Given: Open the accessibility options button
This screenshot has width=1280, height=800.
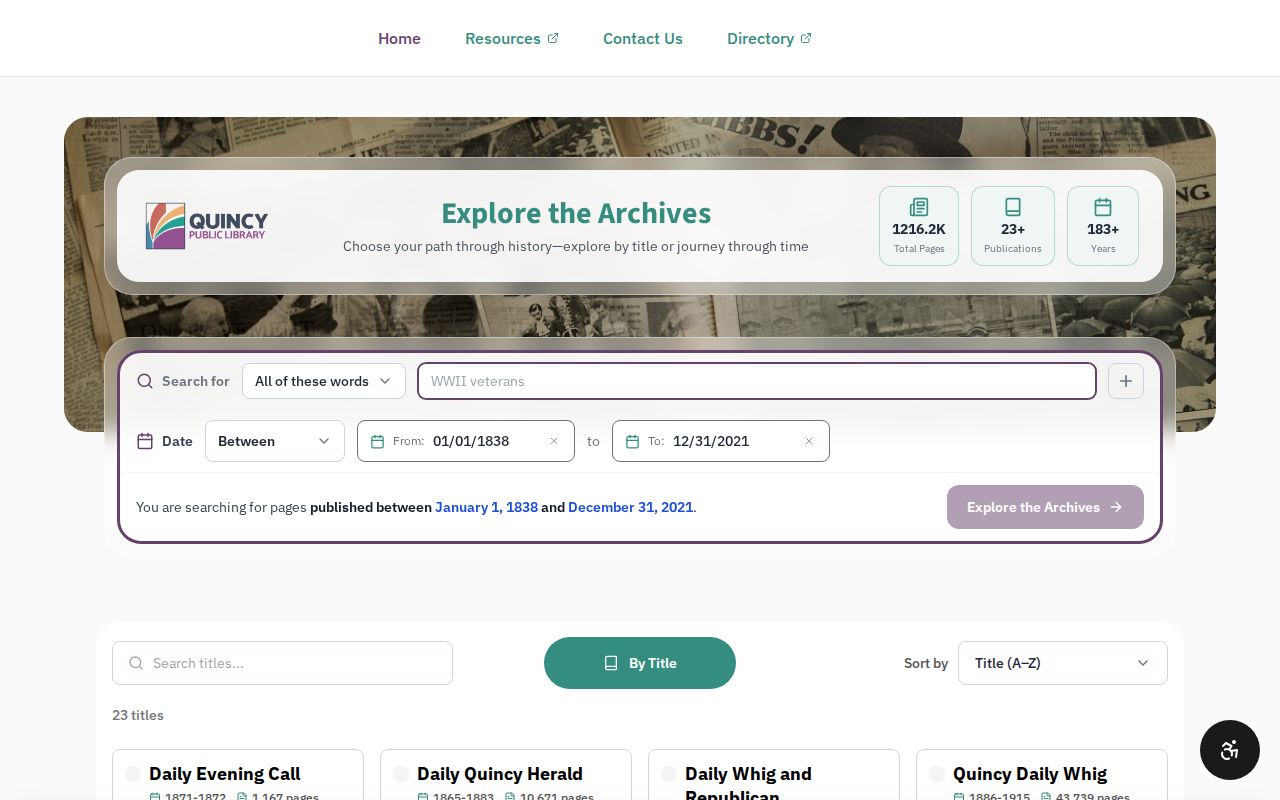Looking at the screenshot, I should [1230, 750].
